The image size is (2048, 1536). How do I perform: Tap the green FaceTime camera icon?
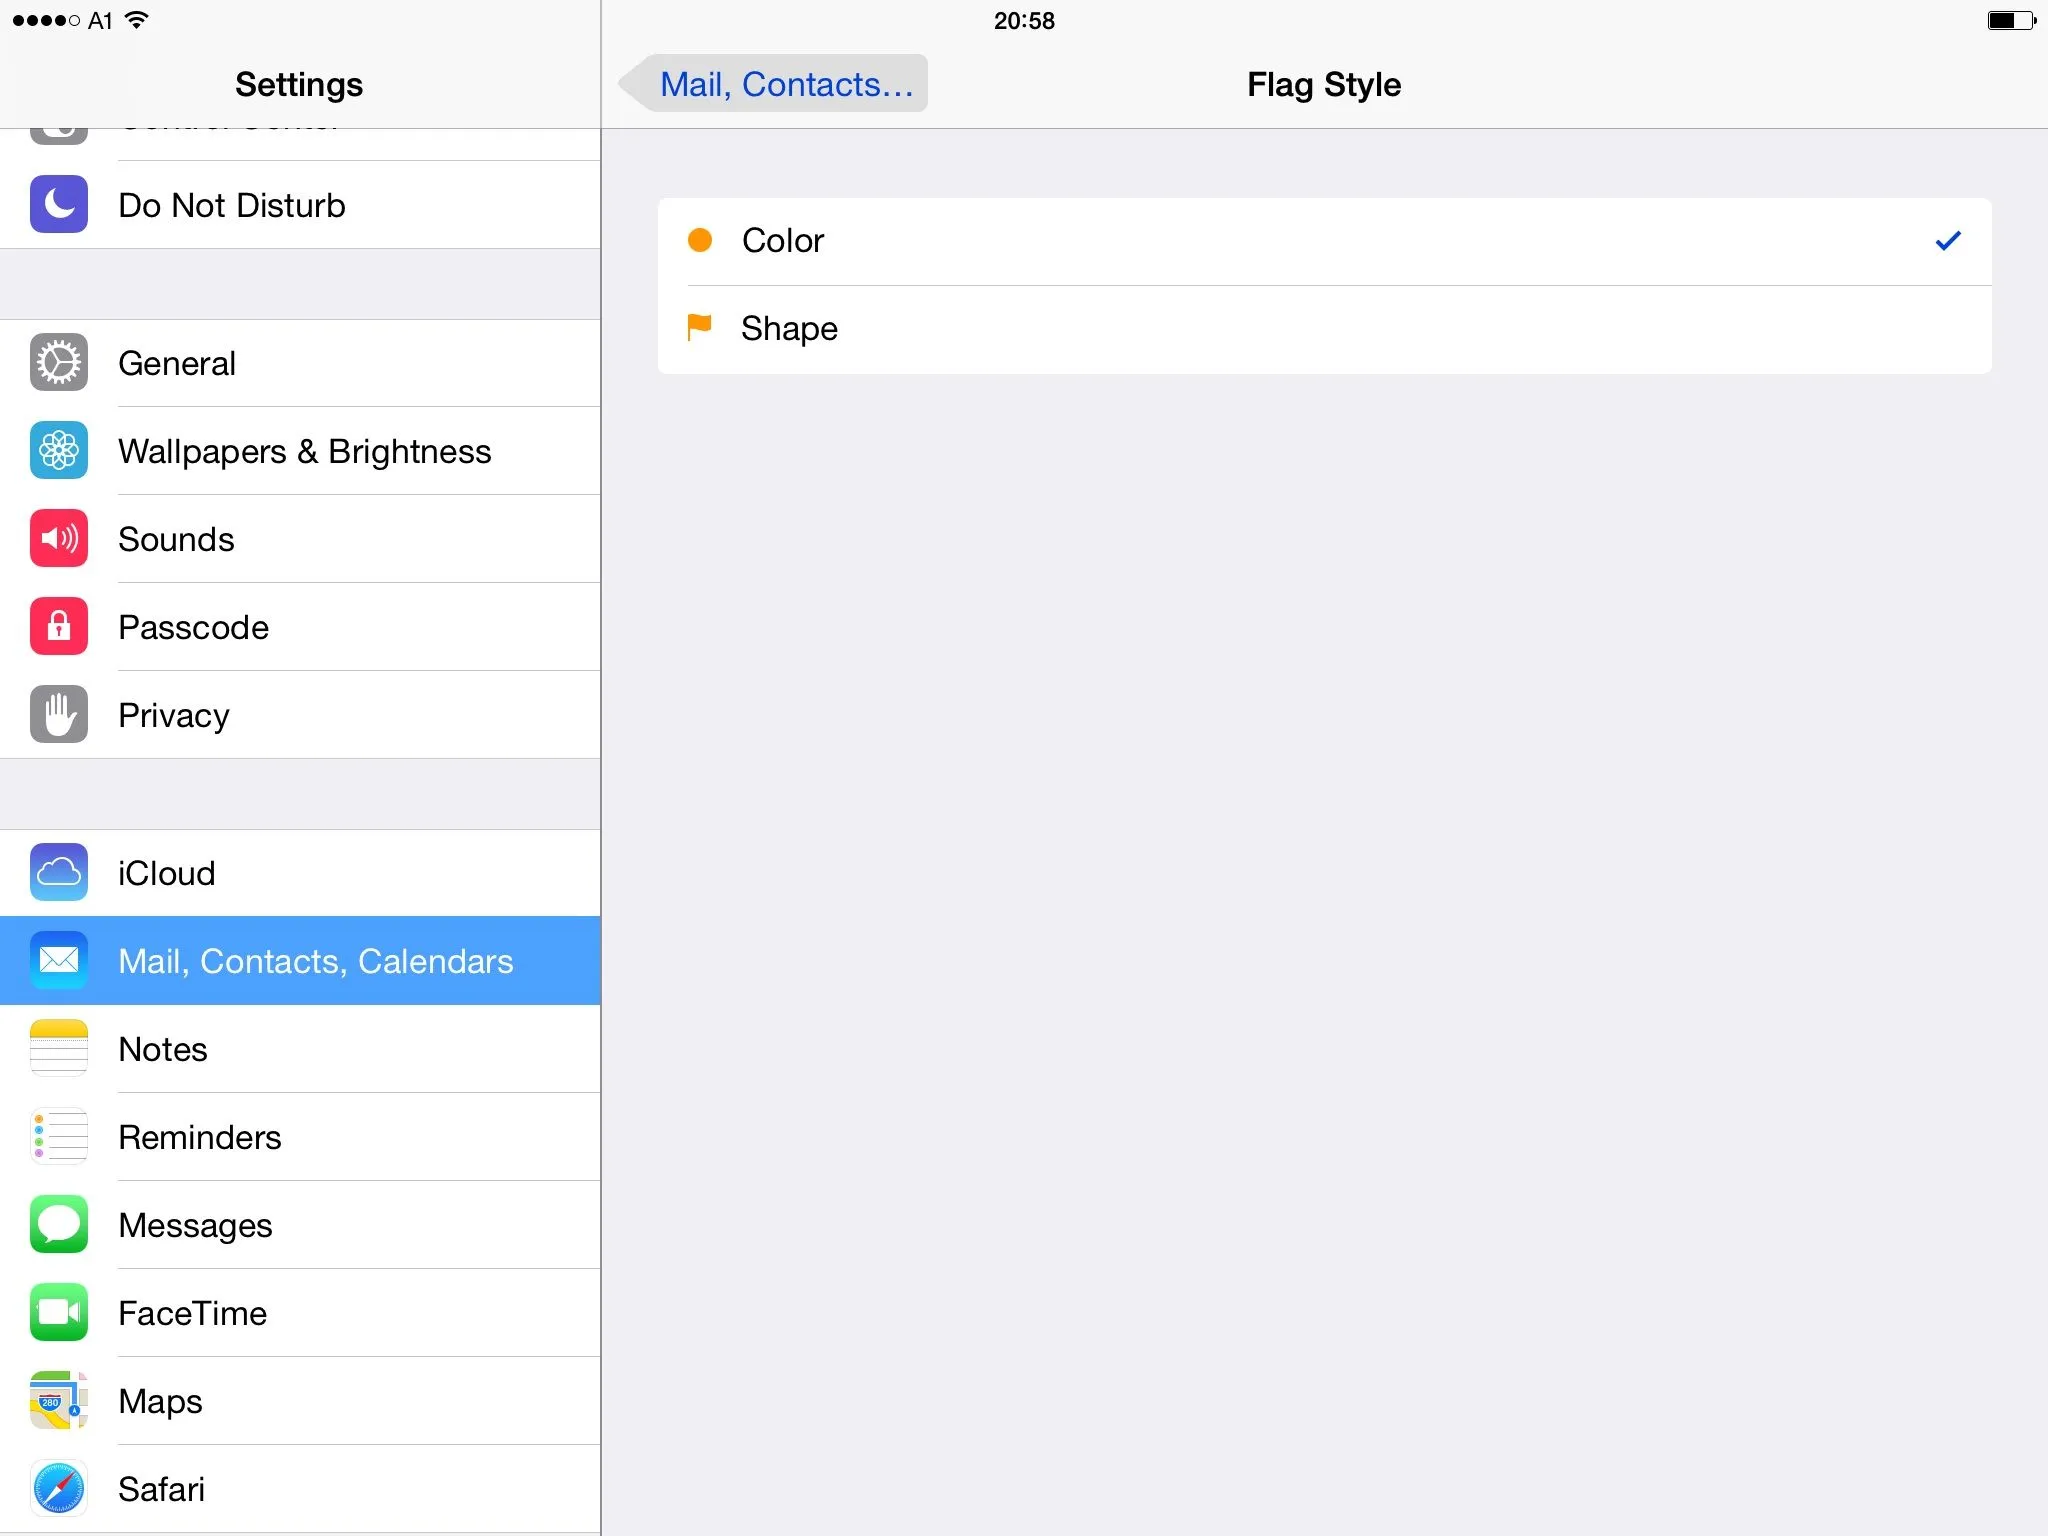pyautogui.click(x=59, y=1313)
